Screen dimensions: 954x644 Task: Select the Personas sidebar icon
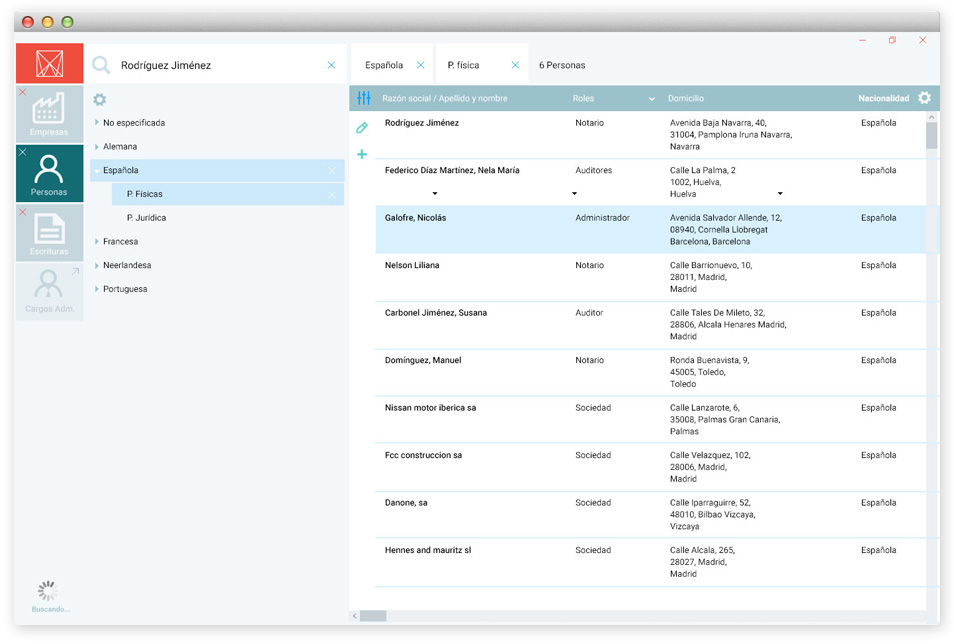[49, 172]
